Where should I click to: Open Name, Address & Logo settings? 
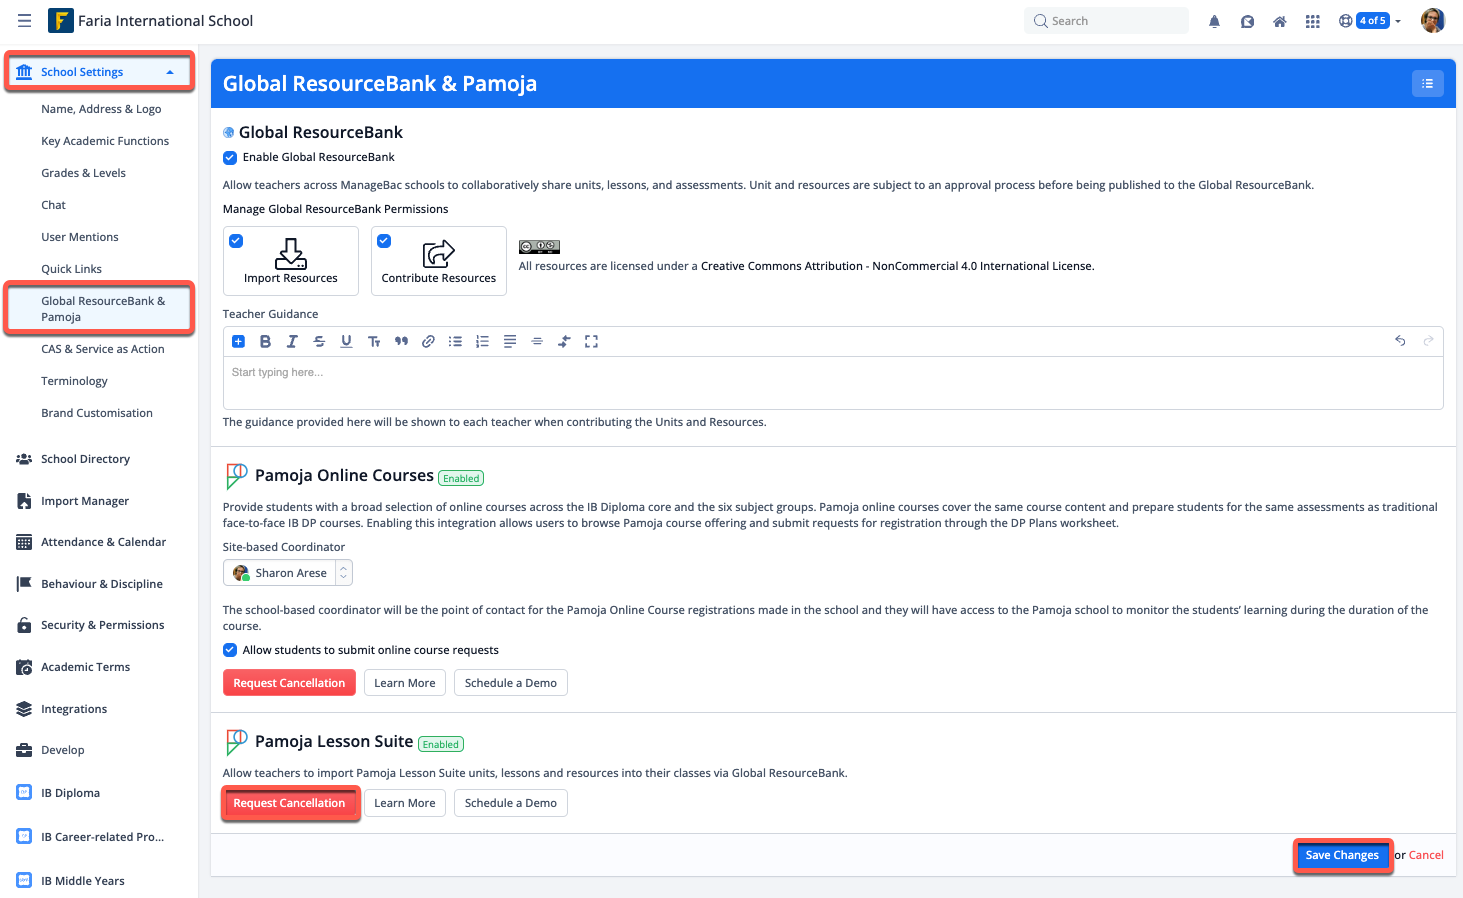101,109
